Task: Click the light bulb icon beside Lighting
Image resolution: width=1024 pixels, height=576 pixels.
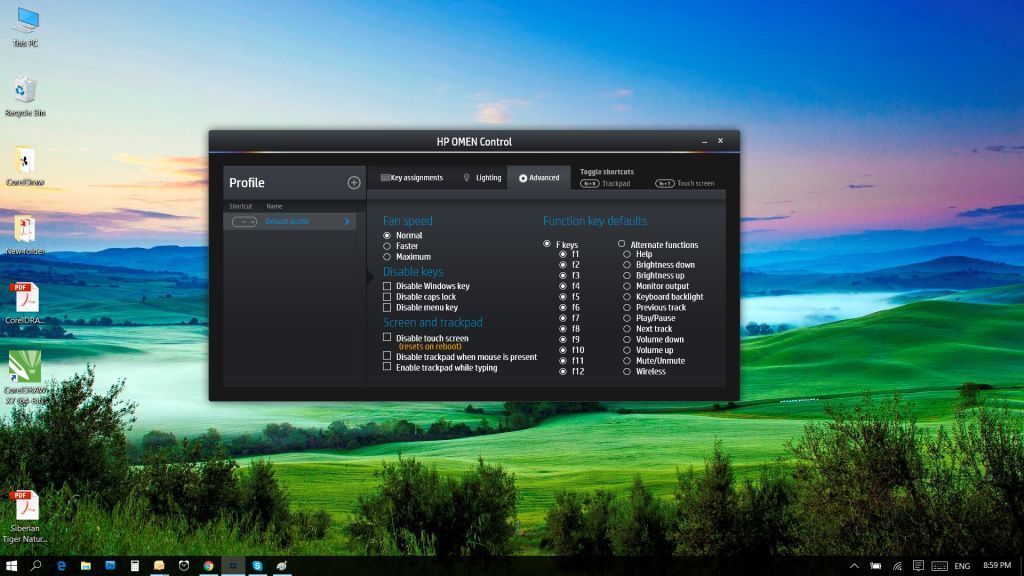Action: pyautogui.click(x=466, y=178)
